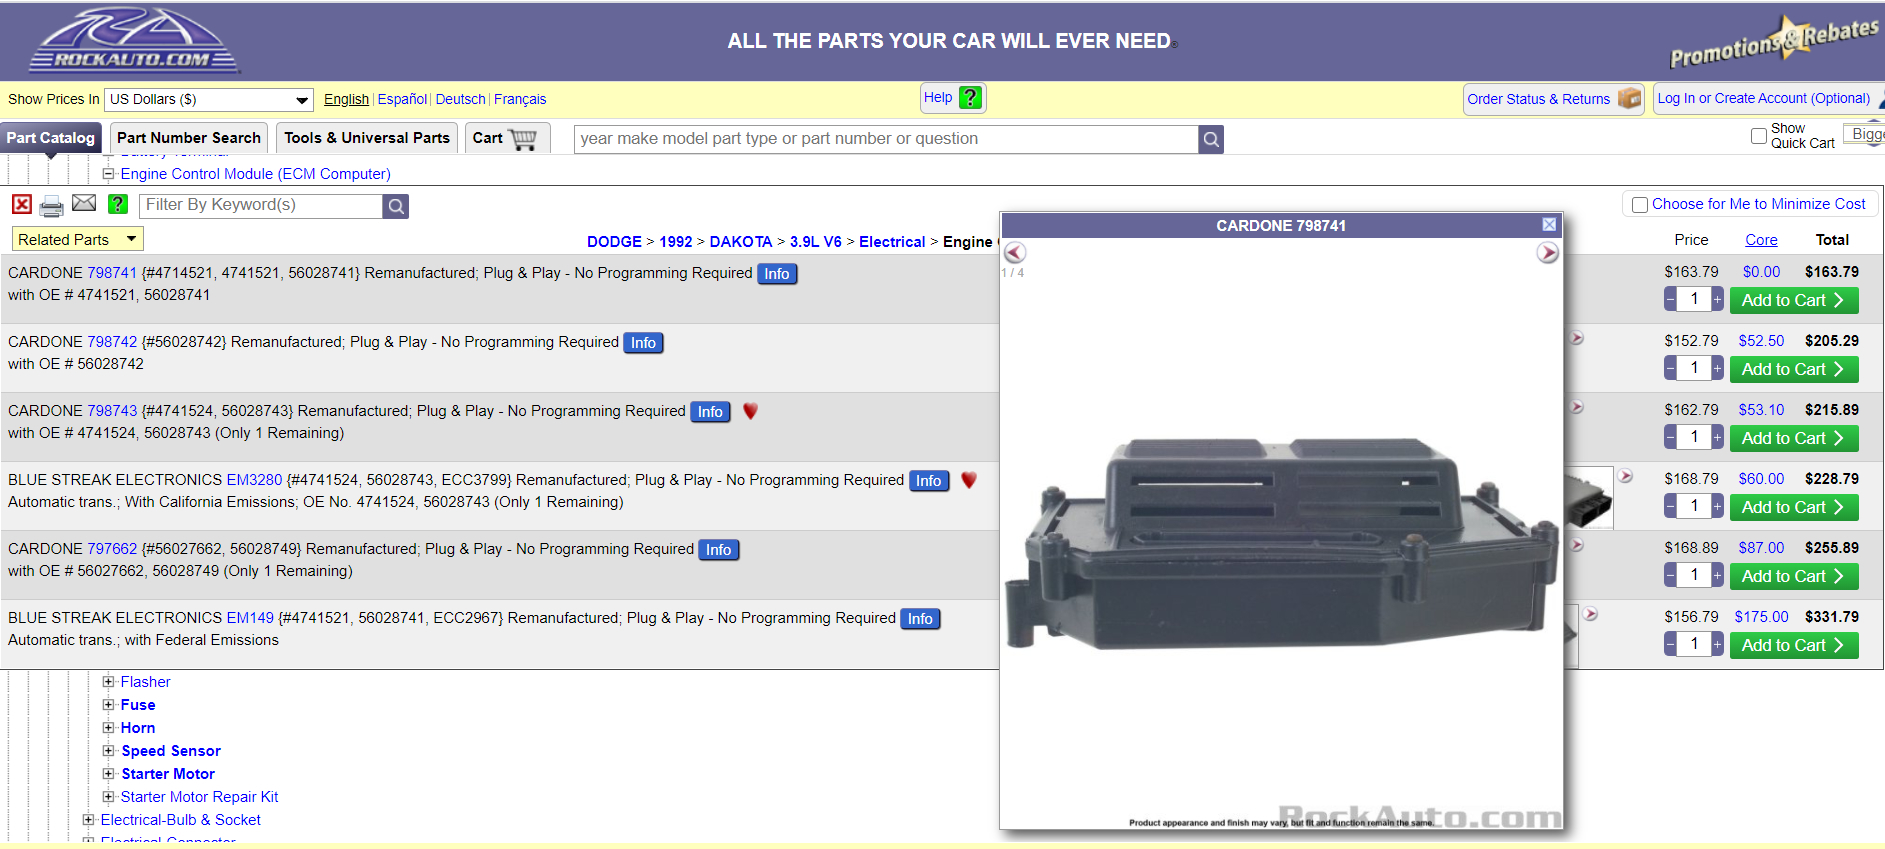Open the Related Parts dropdown
Image resolution: width=1885 pixels, height=849 pixels.
click(78, 239)
